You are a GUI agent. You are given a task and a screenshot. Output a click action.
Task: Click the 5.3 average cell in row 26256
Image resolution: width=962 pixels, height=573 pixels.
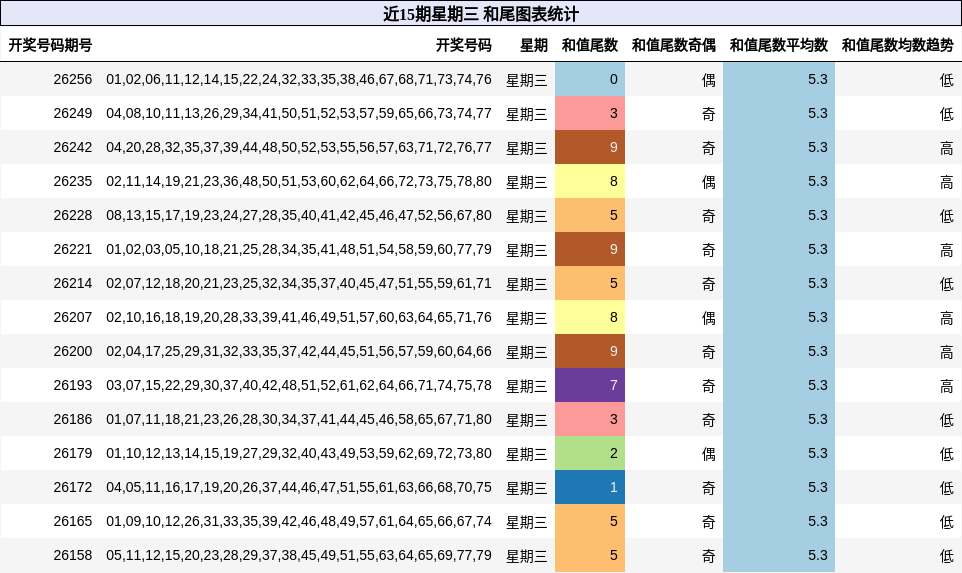click(x=779, y=79)
